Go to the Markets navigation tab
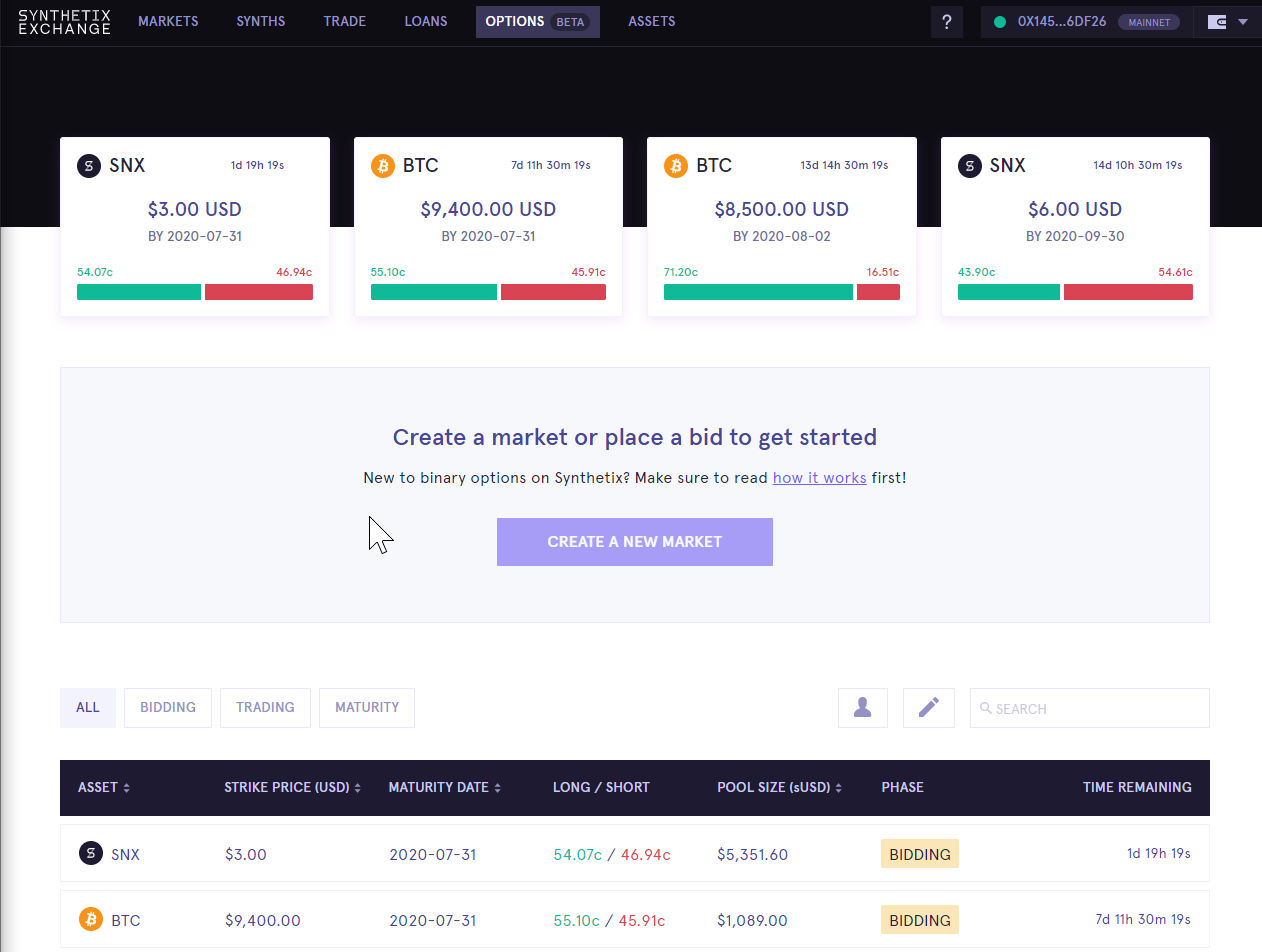 click(x=168, y=22)
